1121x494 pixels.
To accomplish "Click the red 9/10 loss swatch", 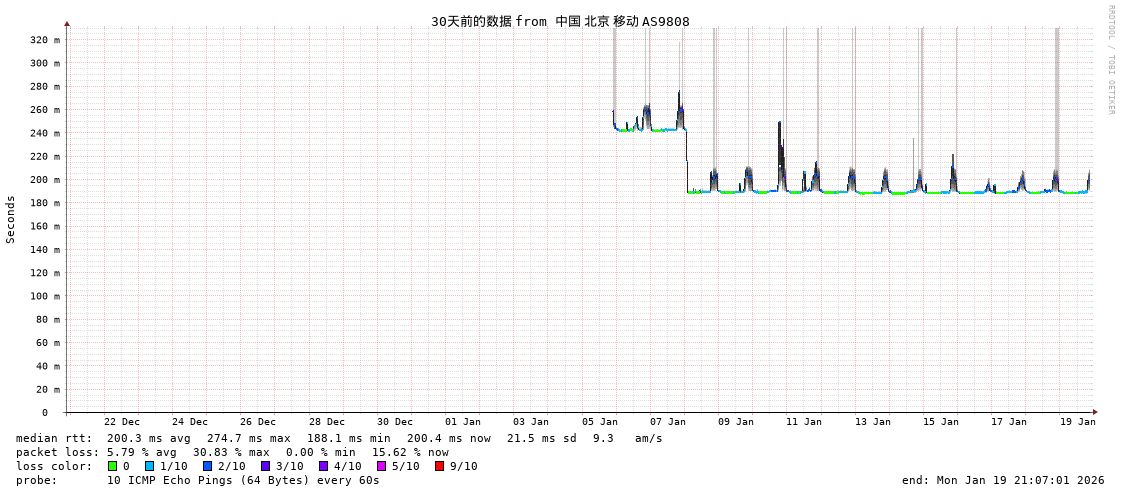I will (x=439, y=466).
